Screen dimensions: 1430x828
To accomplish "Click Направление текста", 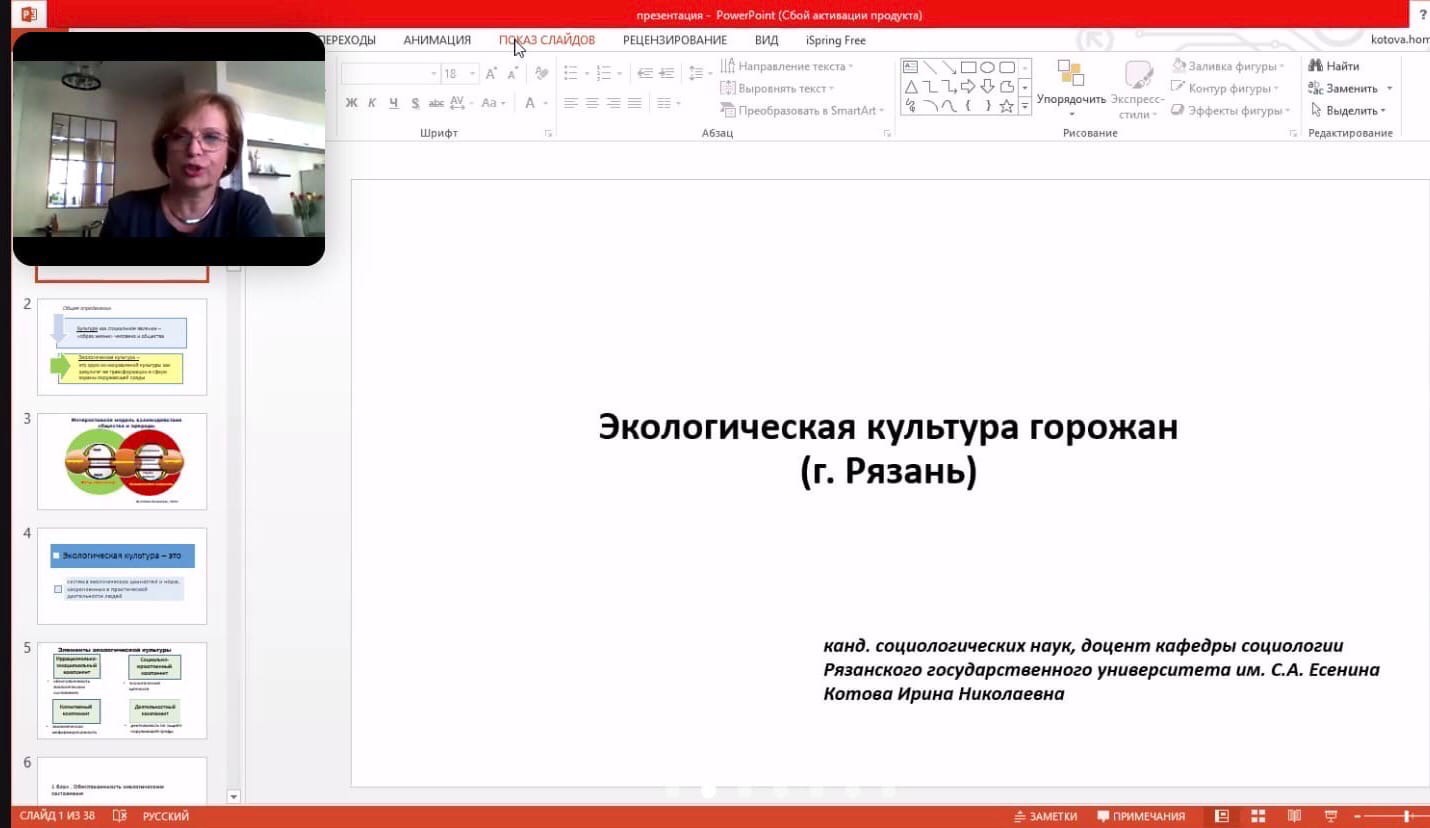I will pyautogui.click(x=787, y=66).
